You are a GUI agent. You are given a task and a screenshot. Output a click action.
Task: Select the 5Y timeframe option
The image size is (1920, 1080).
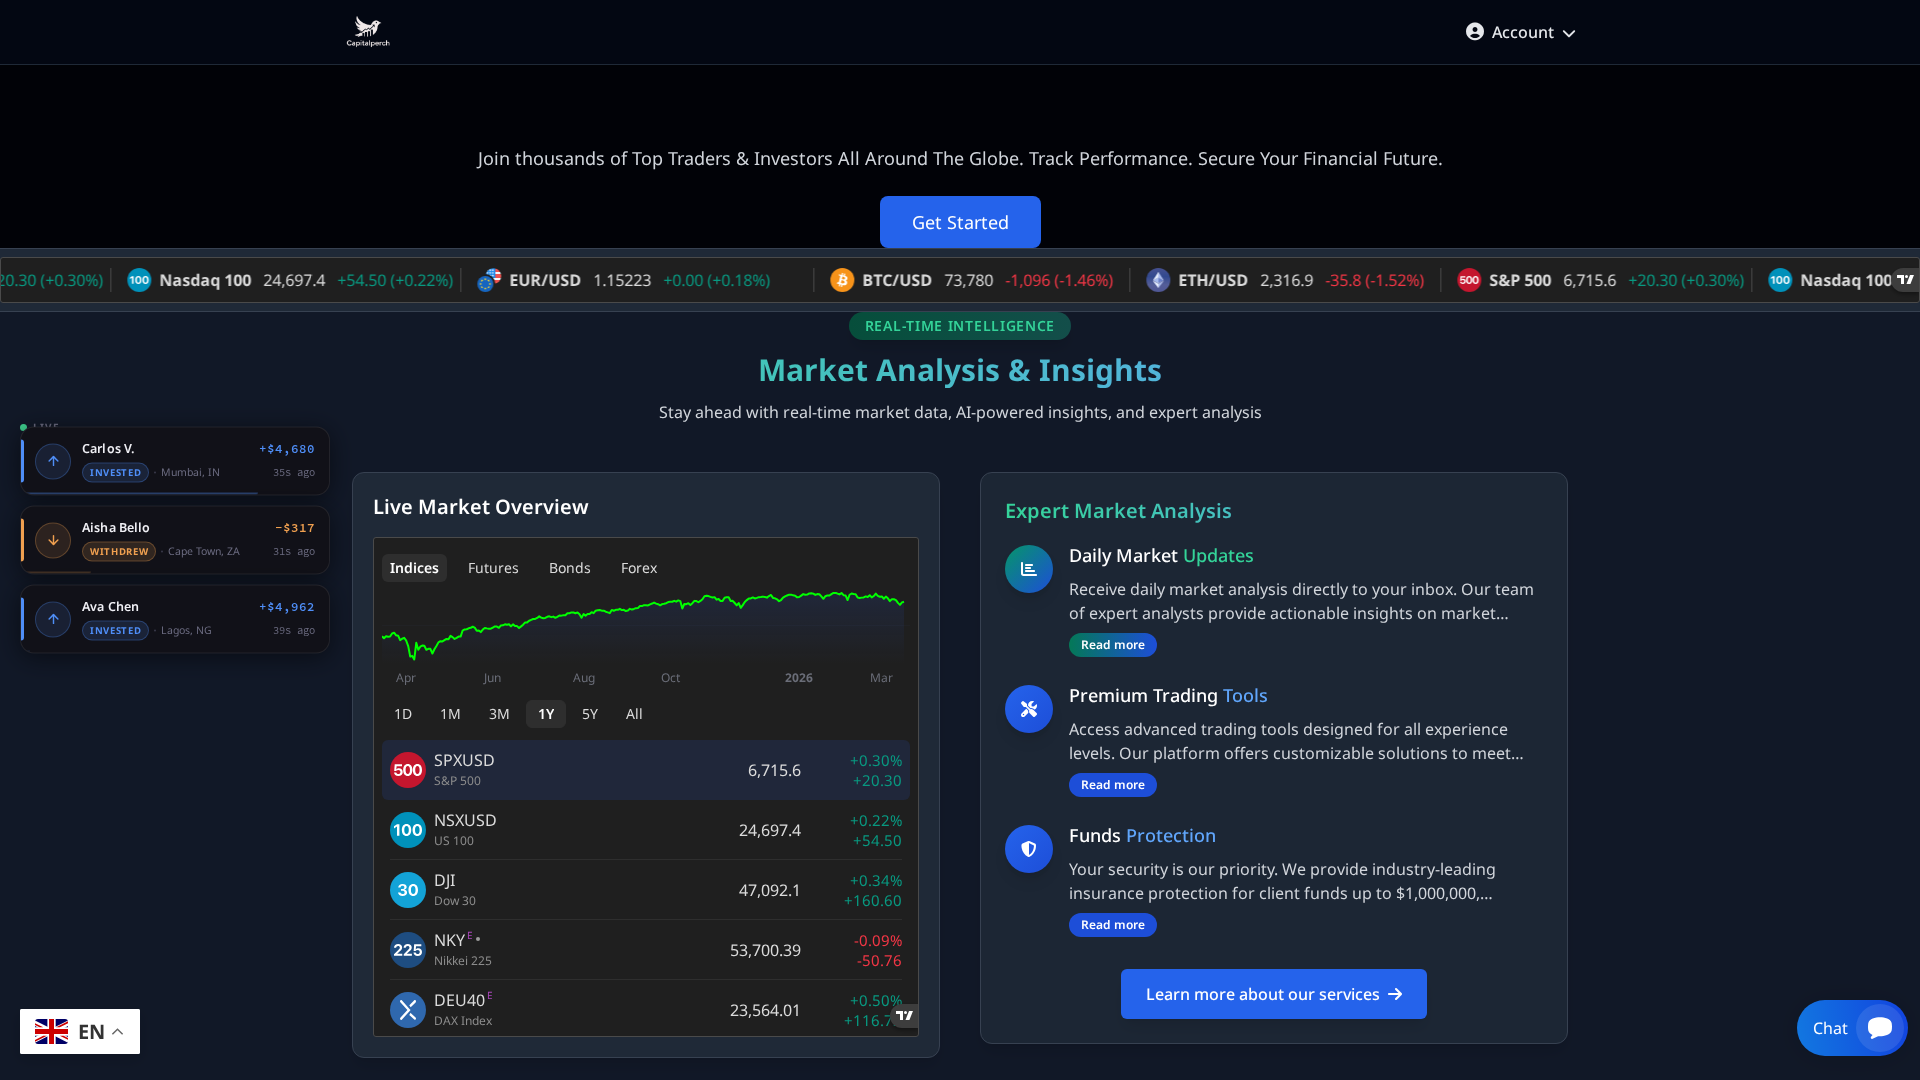tap(589, 714)
